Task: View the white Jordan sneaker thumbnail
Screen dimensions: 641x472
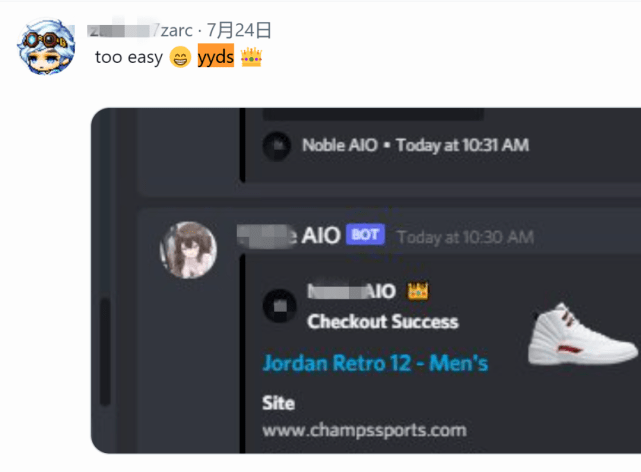Action: 583,335
